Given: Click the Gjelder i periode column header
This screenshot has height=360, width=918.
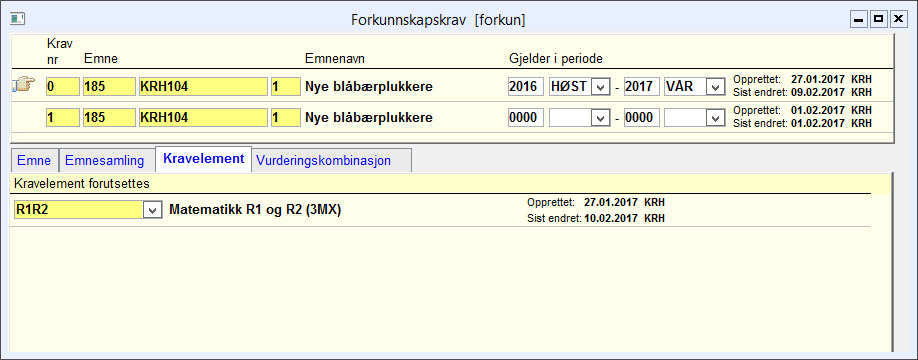Looking at the screenshot, I should point(556,59).
